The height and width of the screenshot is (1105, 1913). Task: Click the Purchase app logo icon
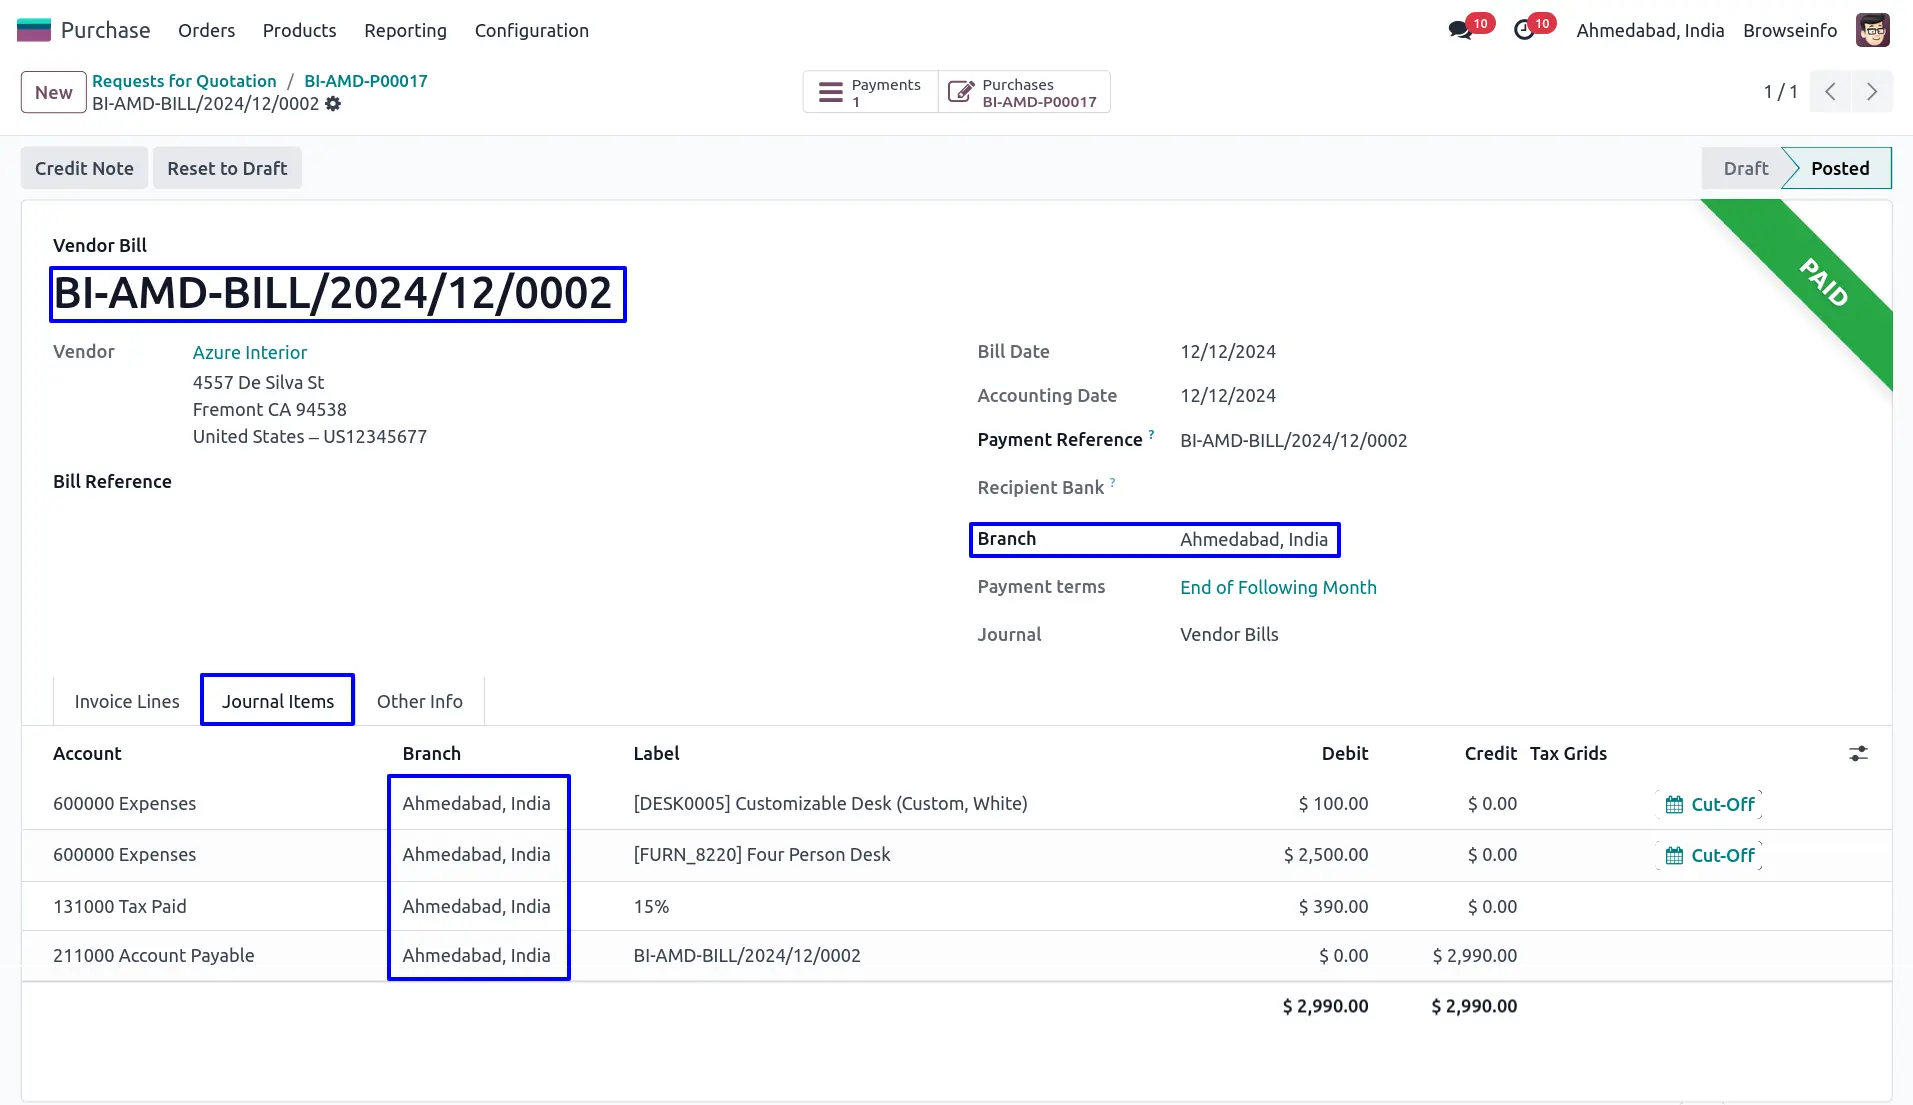(33, 30)
